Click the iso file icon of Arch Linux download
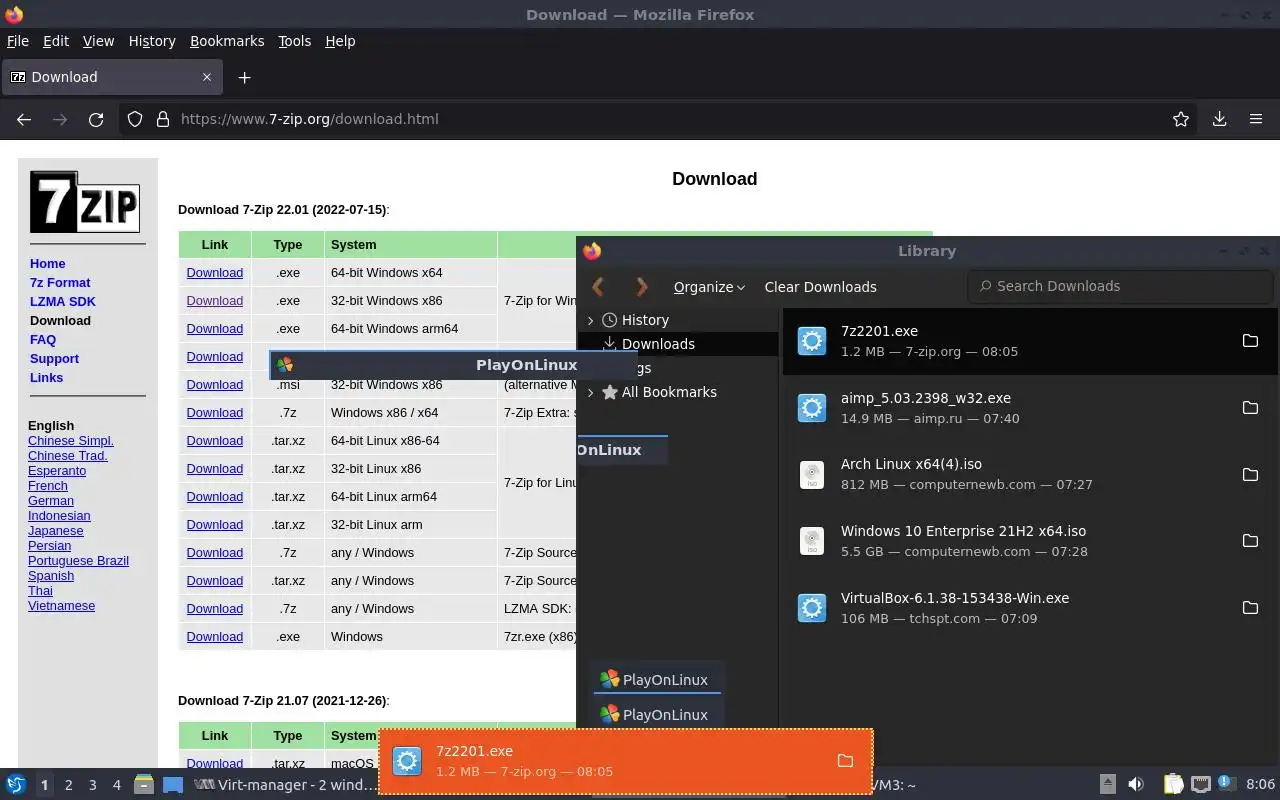1280x800 pixels. (x=812, y=474)
